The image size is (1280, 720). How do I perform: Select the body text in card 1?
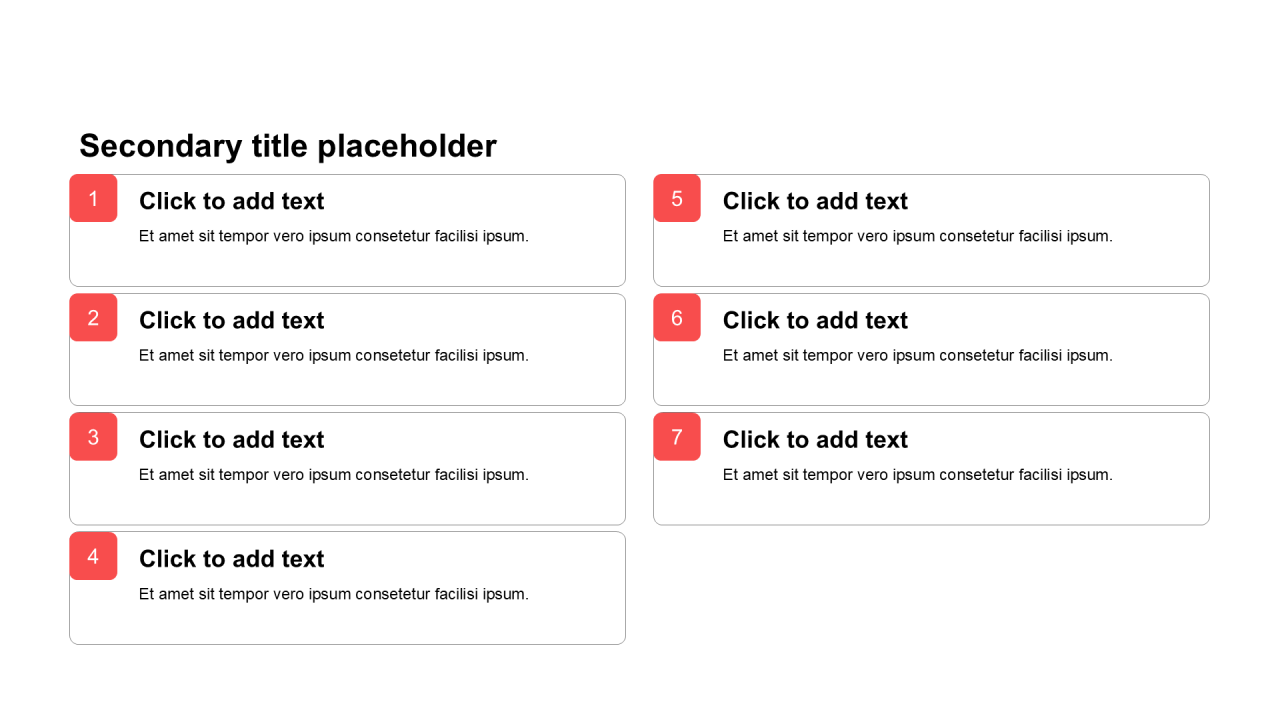333,236
